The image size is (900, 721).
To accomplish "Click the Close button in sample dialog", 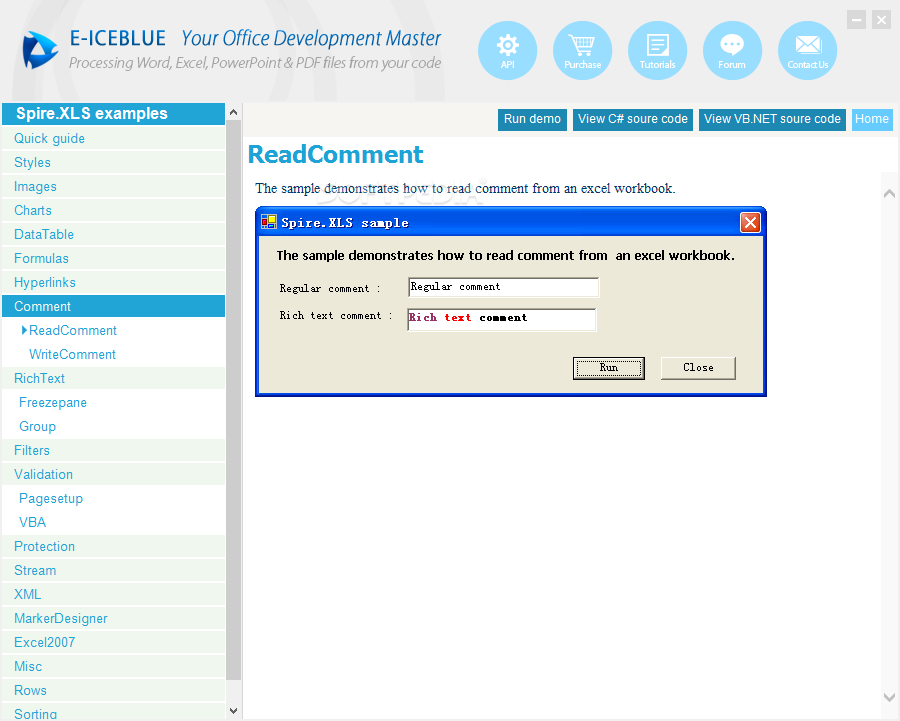I will [x=698, y=368].
